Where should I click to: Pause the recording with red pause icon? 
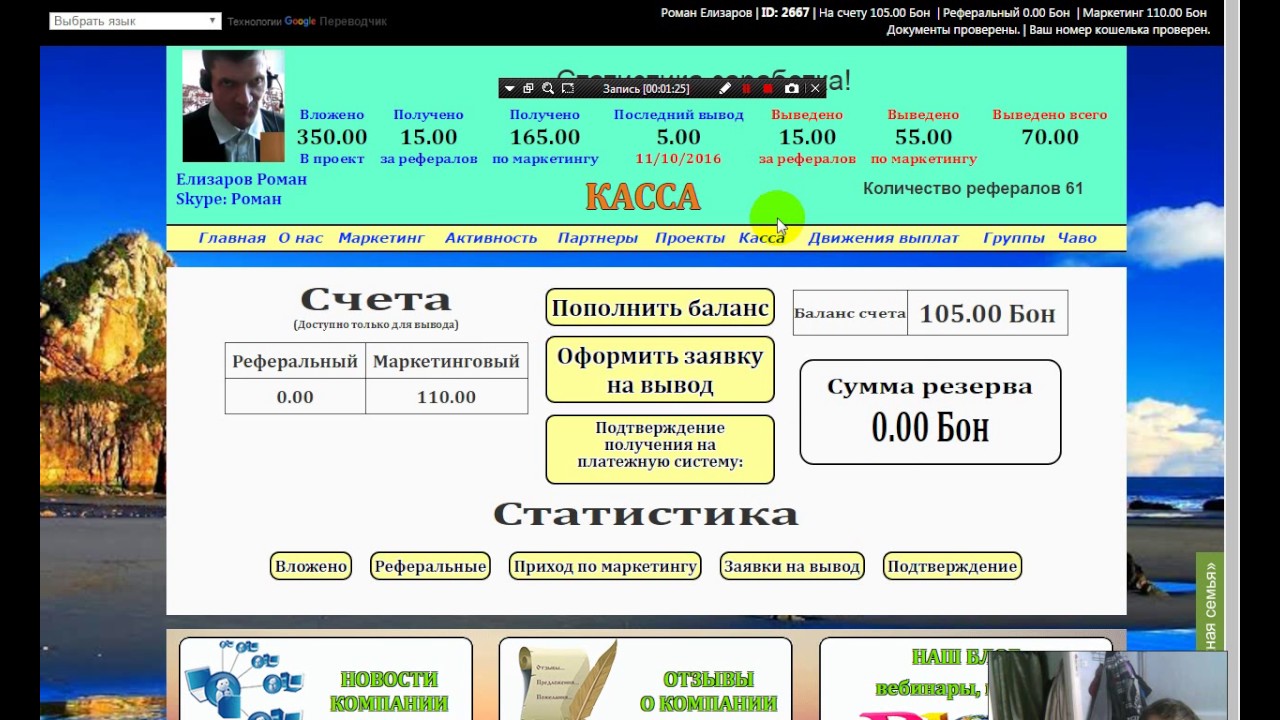746,89
